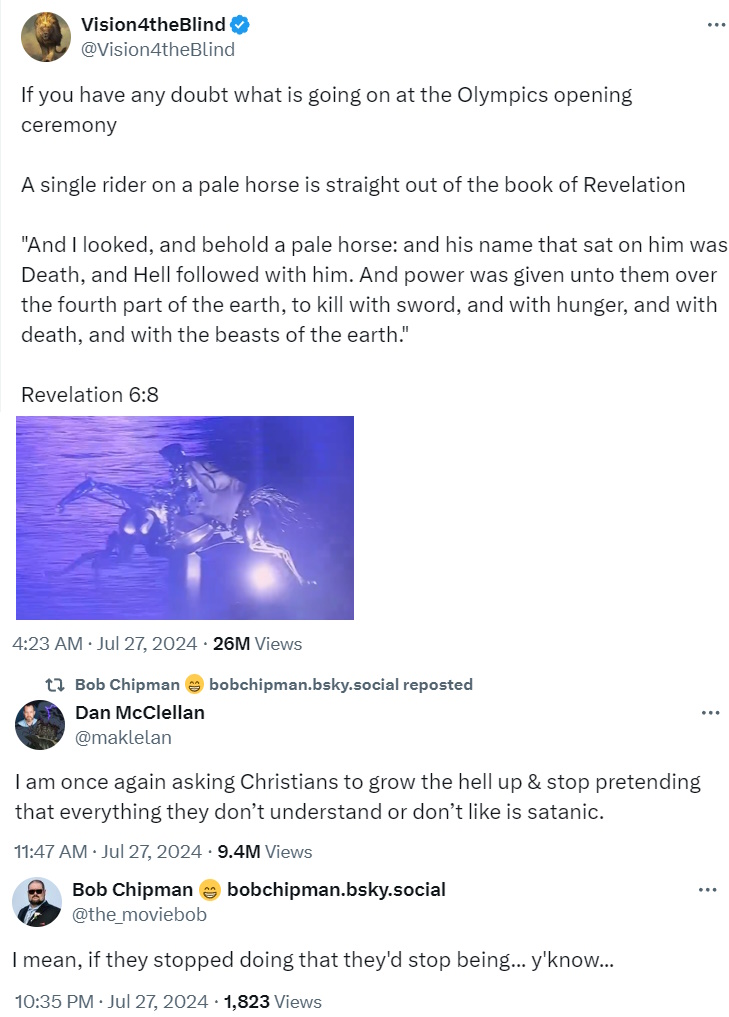Open the pale horse rider video thumbnail
This screenshot has height=1017, width=729.
185,517
